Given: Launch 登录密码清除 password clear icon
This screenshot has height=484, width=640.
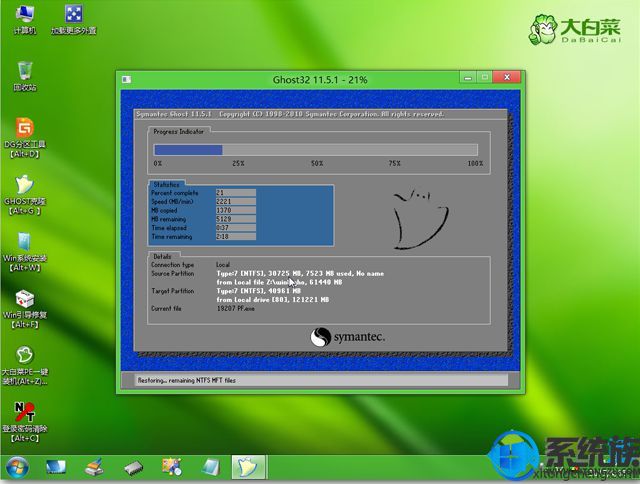Looking at the screenshot, I should (25, 422).
